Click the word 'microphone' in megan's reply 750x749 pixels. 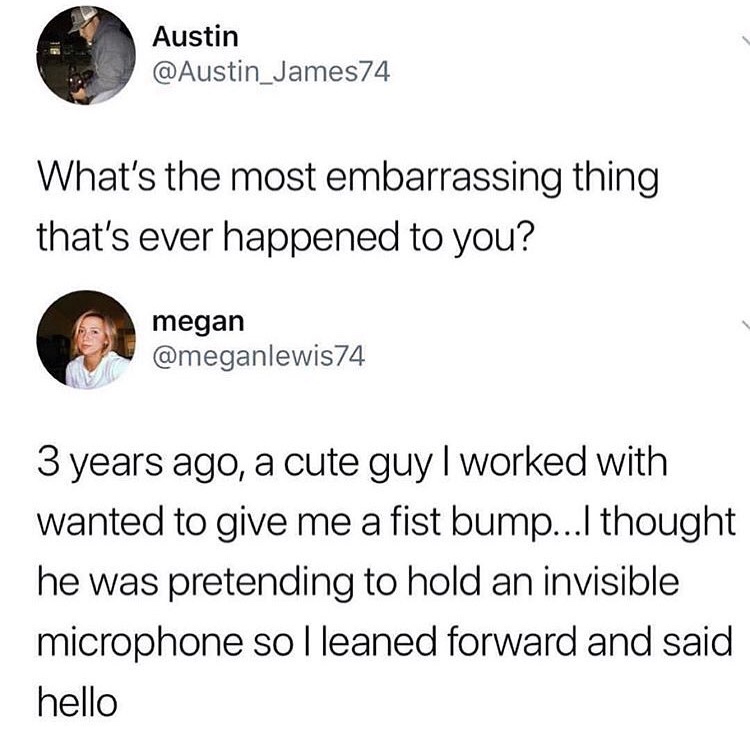pyautogui.click(x=140, y=642)
